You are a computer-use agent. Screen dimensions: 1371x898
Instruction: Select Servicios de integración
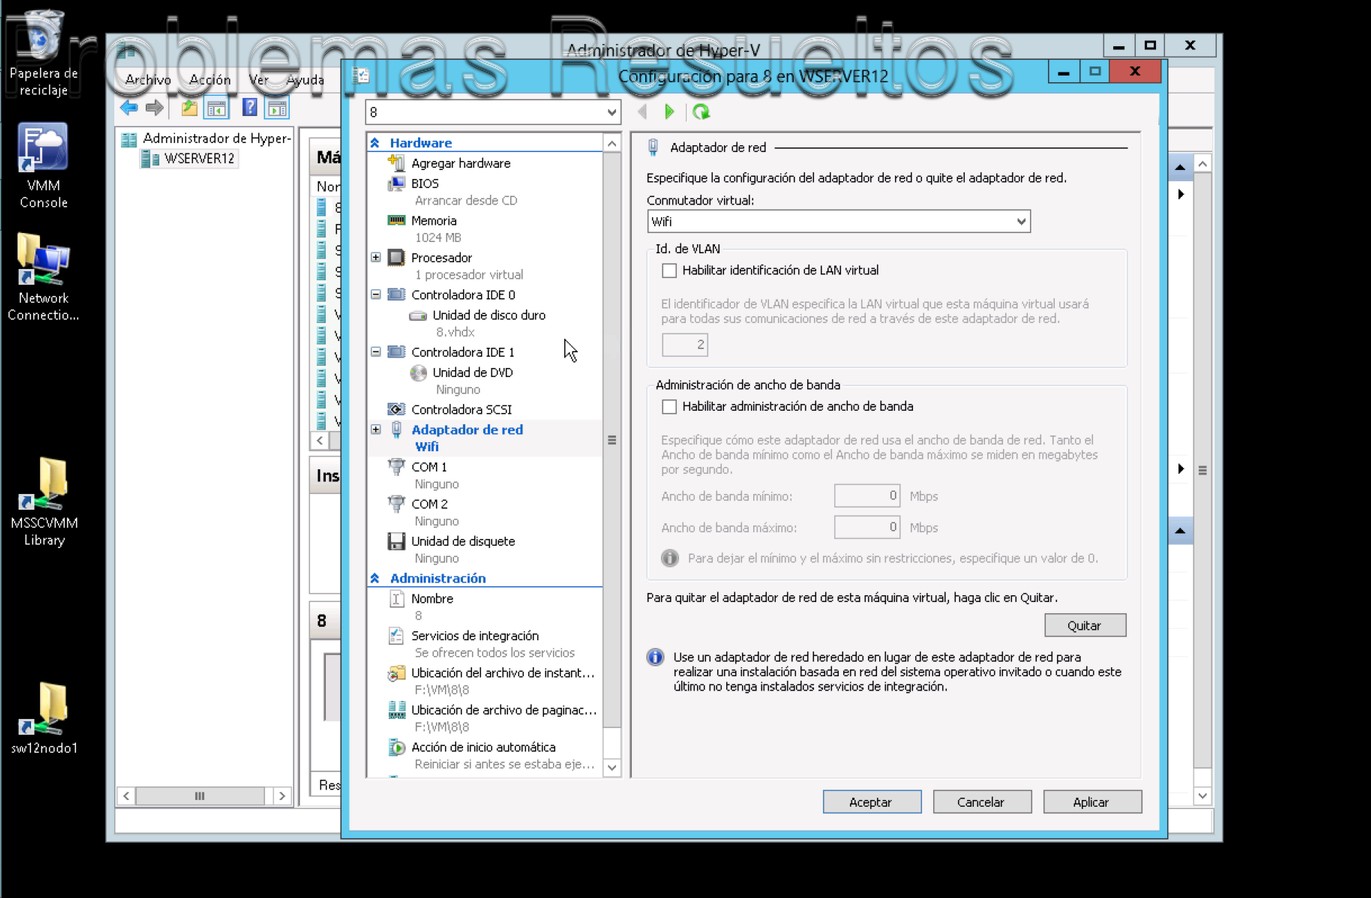[x=475, y=636]
